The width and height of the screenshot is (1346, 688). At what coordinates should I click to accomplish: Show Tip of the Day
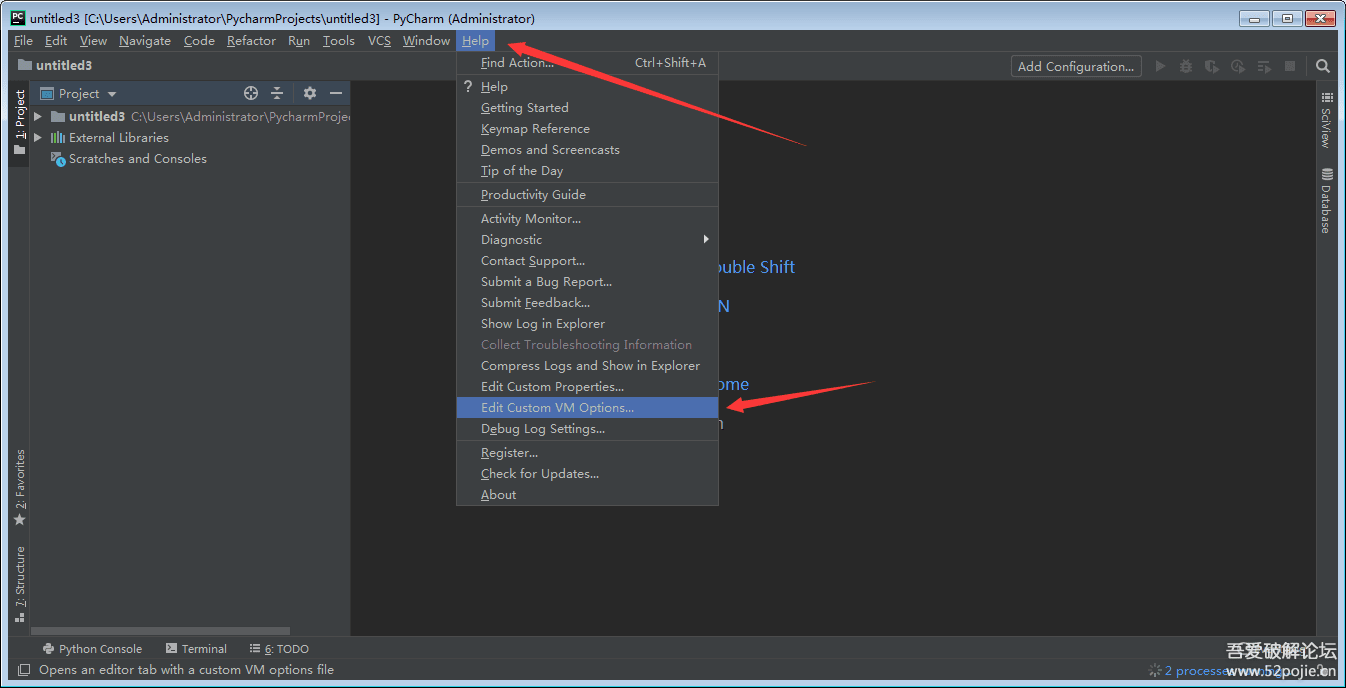[587, 171]
